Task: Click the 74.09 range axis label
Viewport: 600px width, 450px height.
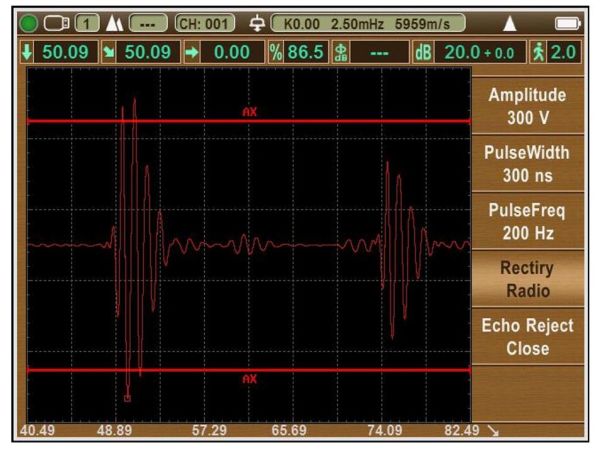Action: point(385,430)
